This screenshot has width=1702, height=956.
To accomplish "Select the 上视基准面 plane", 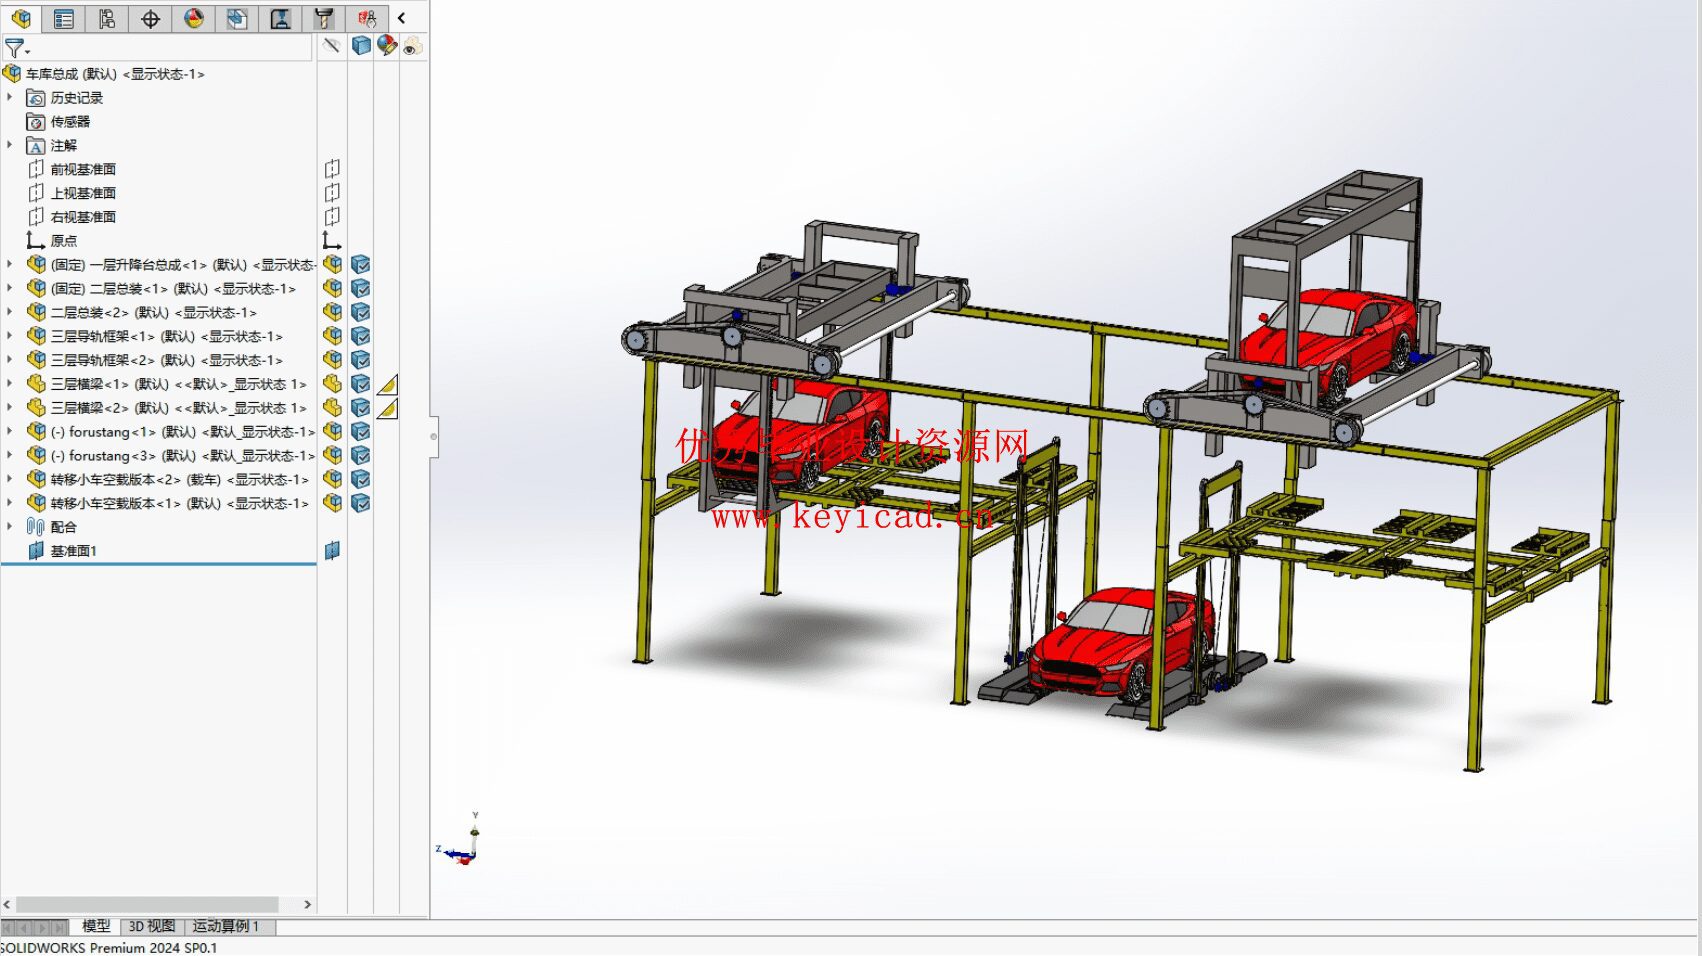I will pos(83,193).
